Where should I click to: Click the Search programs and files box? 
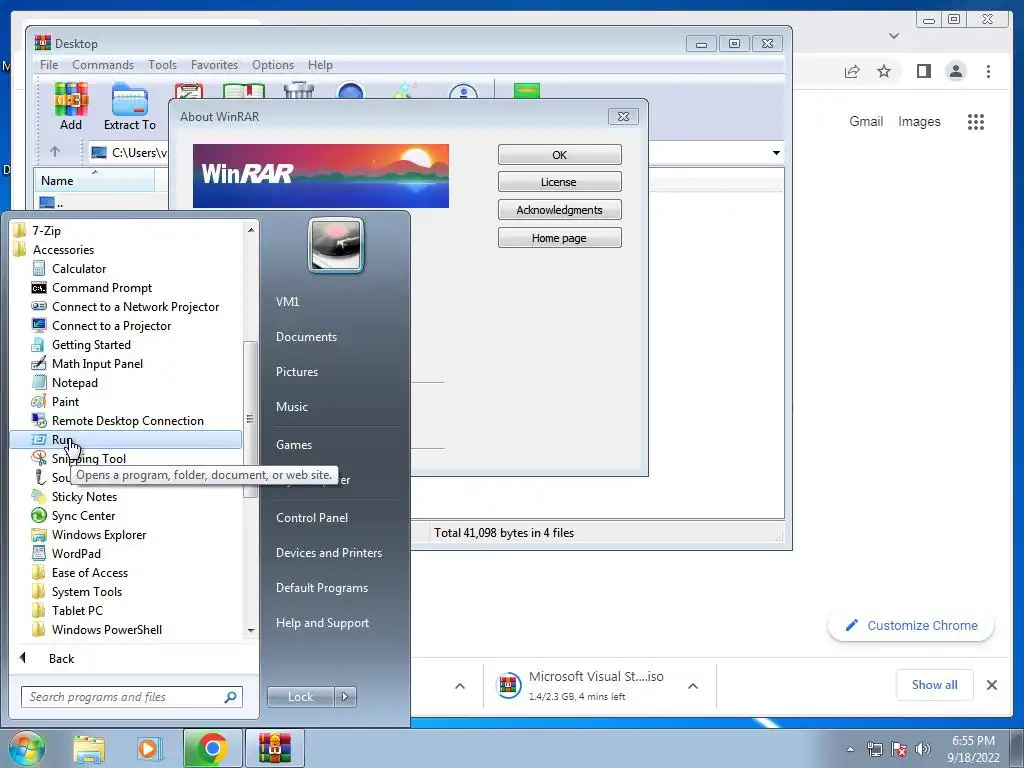[131, 697]
